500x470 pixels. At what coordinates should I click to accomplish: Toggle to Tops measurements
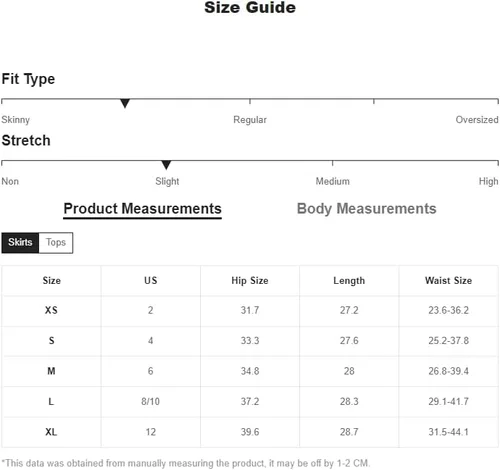pyautogui.click(x=56, y=242)
